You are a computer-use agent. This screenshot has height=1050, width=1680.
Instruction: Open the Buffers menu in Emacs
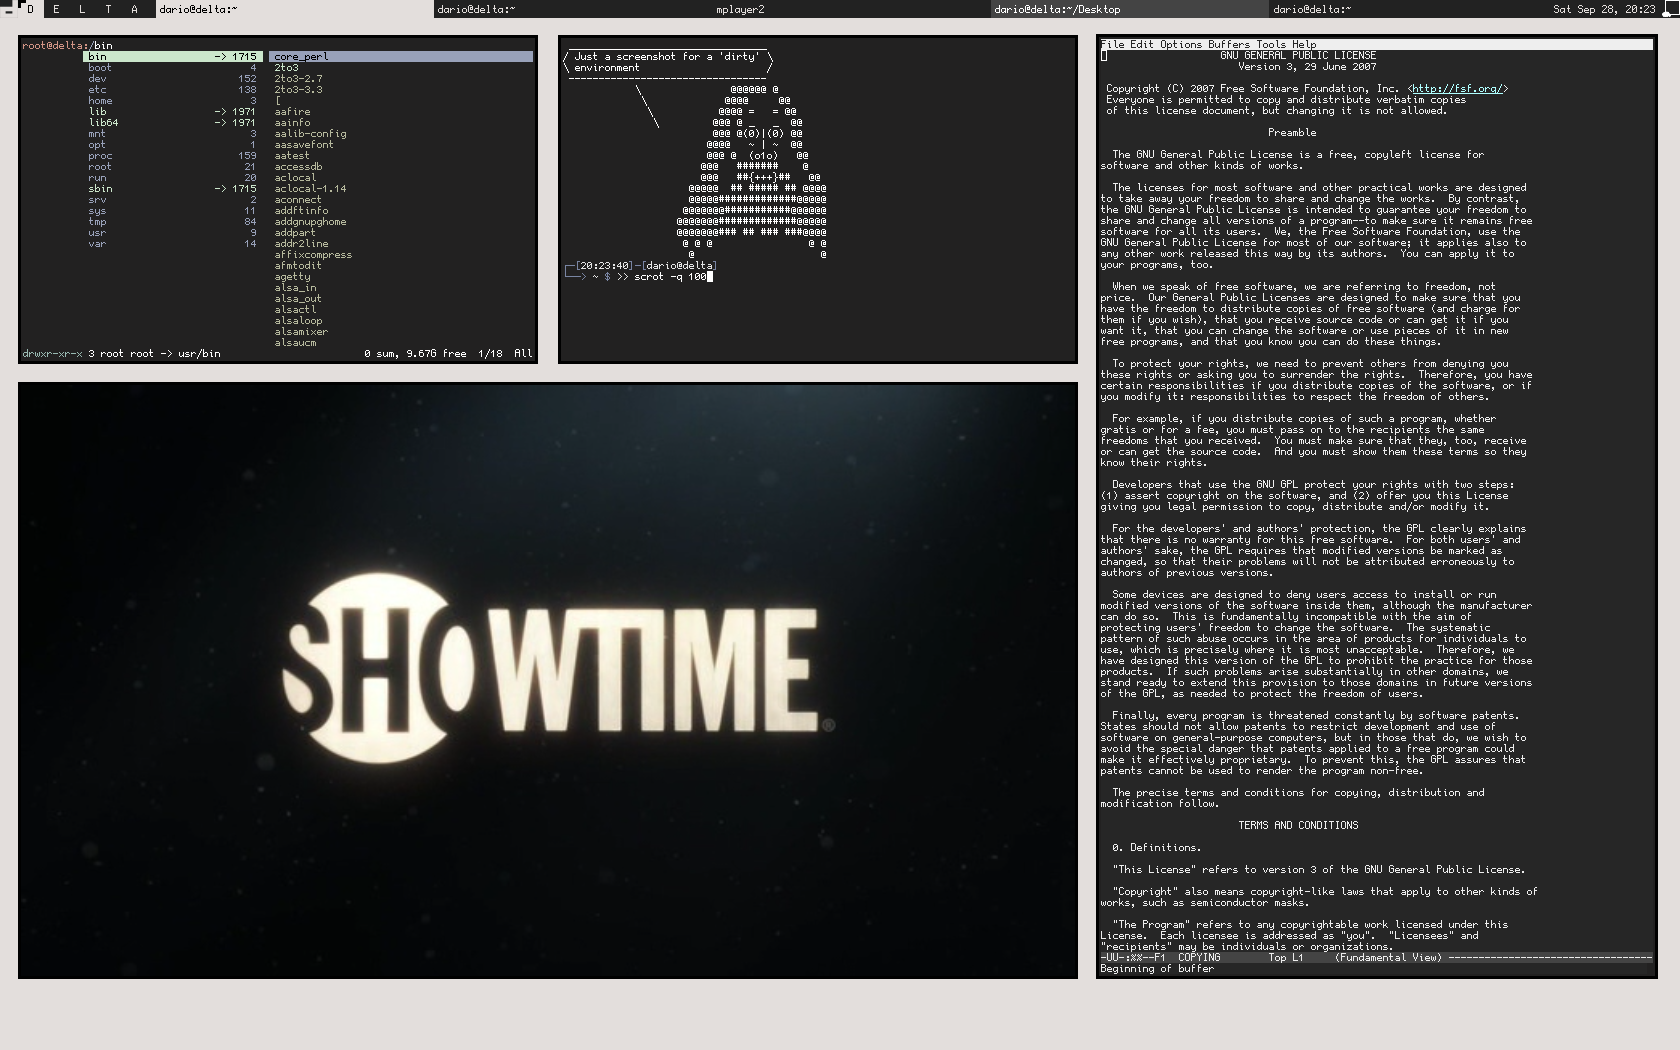click(x=1229, y=45)
